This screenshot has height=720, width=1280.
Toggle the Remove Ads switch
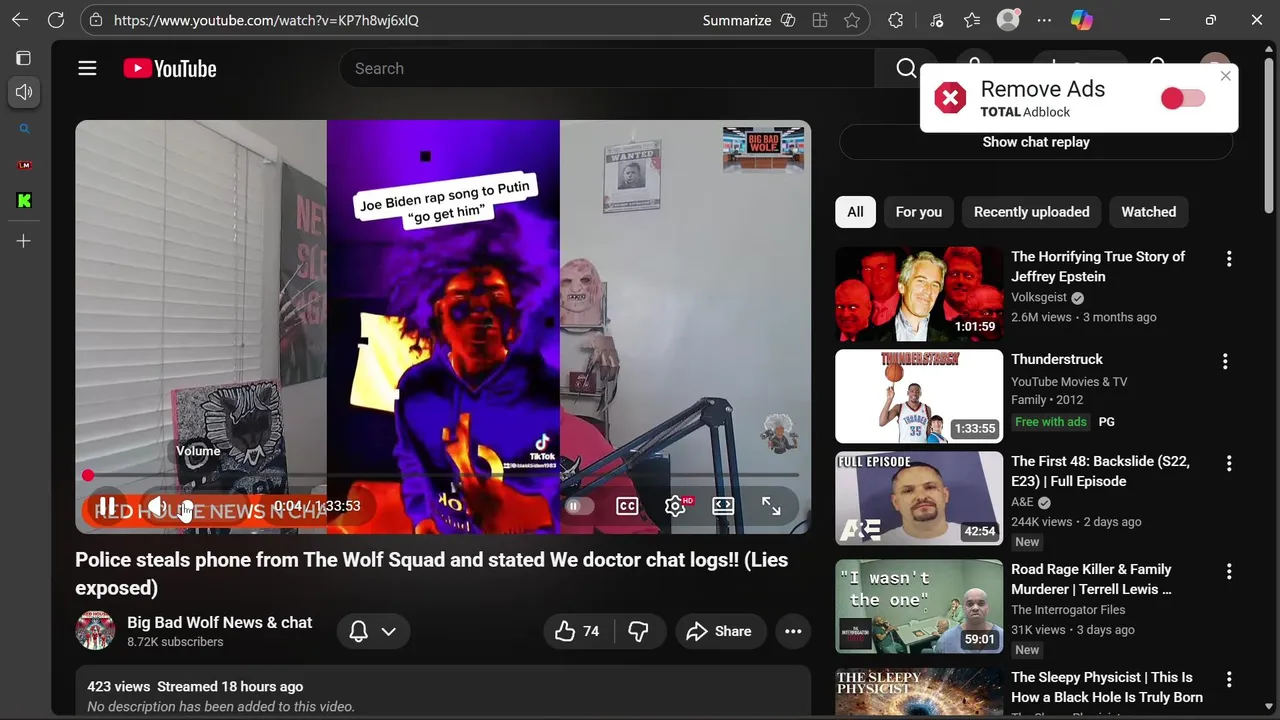tap(1183, 98)
